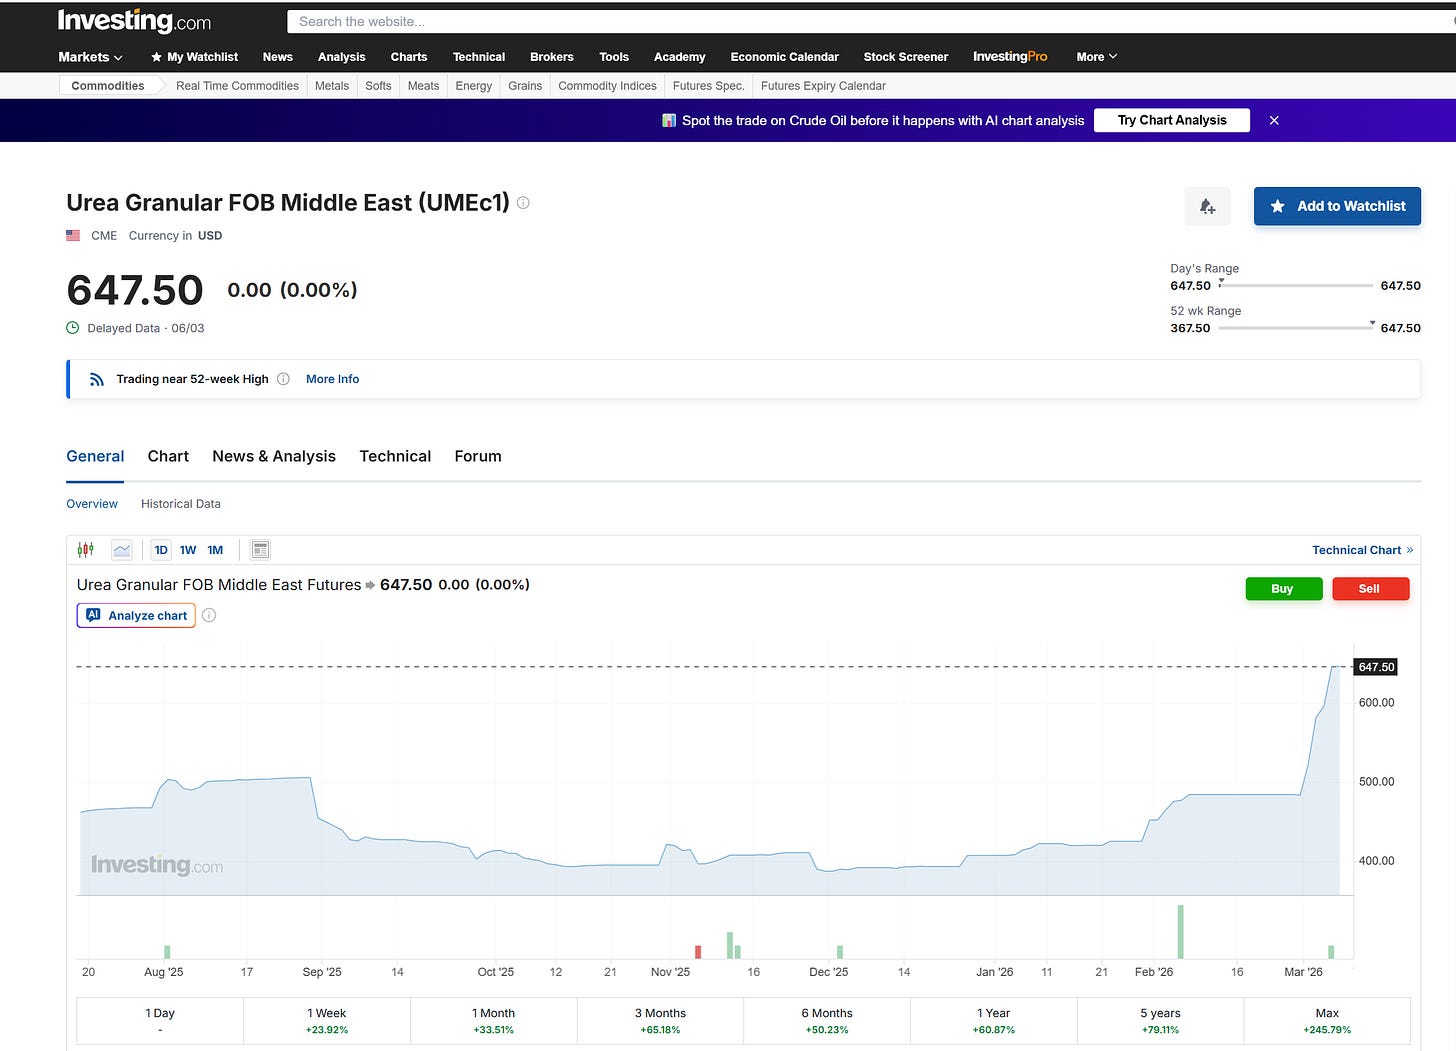Open the More Info link
This screenshot has height=1051, width=1456.
tap(332, 379)
